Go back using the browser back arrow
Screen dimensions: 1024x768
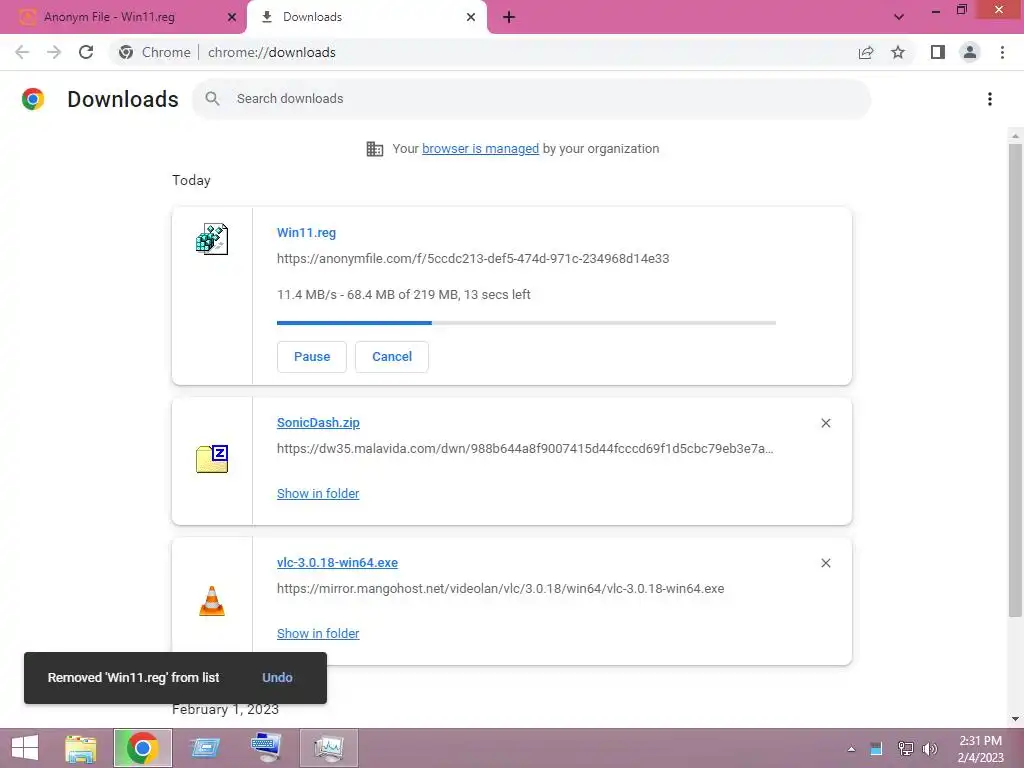point(22,52)
